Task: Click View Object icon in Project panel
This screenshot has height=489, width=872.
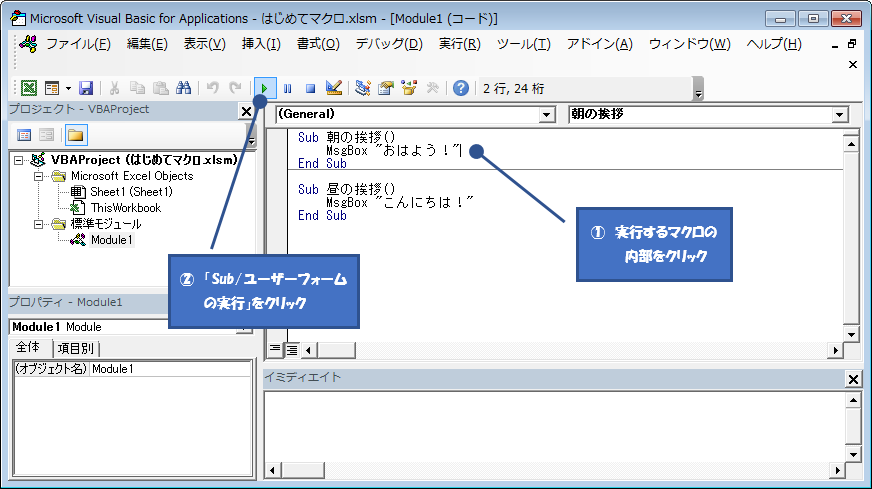Action: (x=47, y=135)
